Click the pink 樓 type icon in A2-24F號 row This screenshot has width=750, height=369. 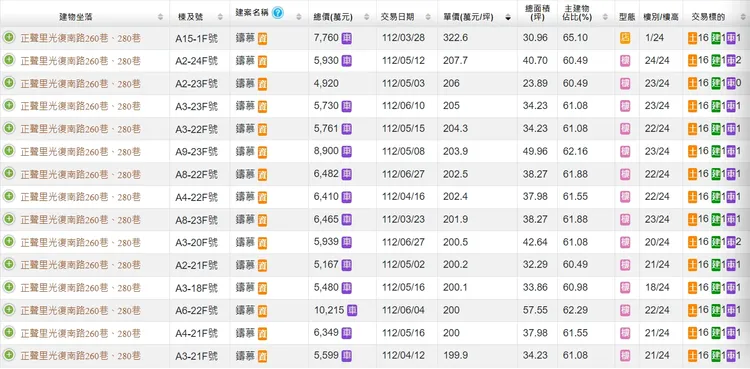(625, 60)
